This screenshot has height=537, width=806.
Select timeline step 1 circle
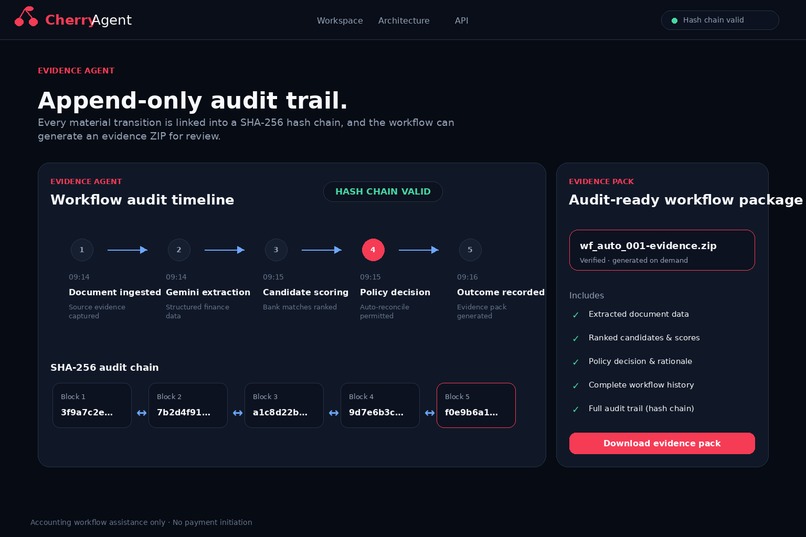[82, 250]
